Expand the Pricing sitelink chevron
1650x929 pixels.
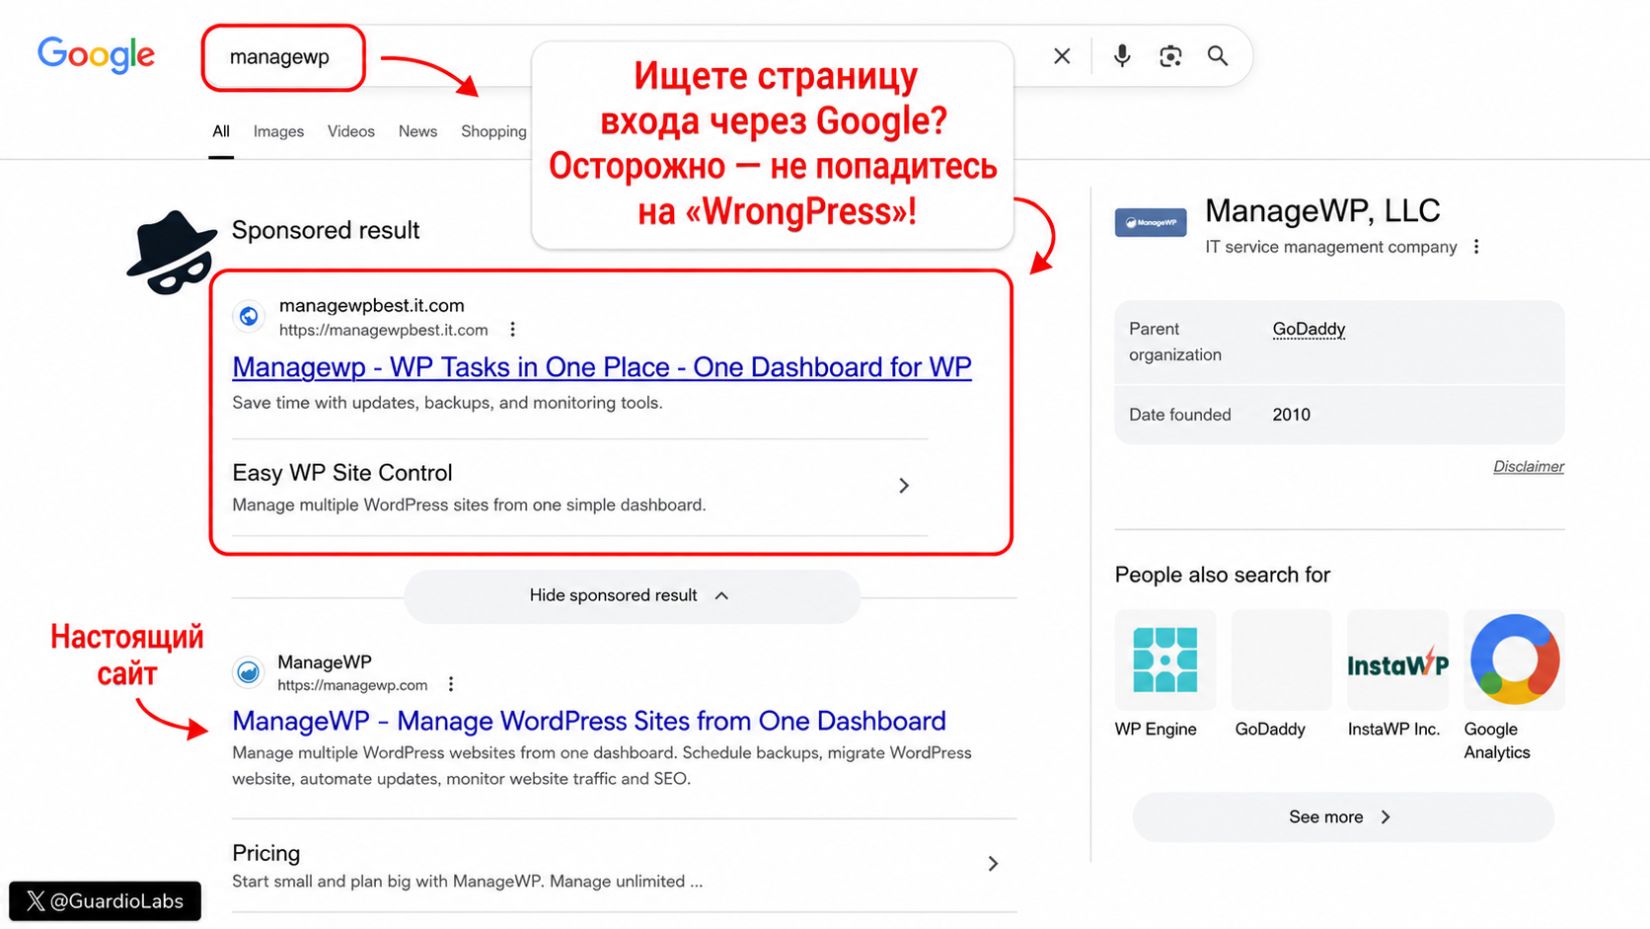(993, 863)
